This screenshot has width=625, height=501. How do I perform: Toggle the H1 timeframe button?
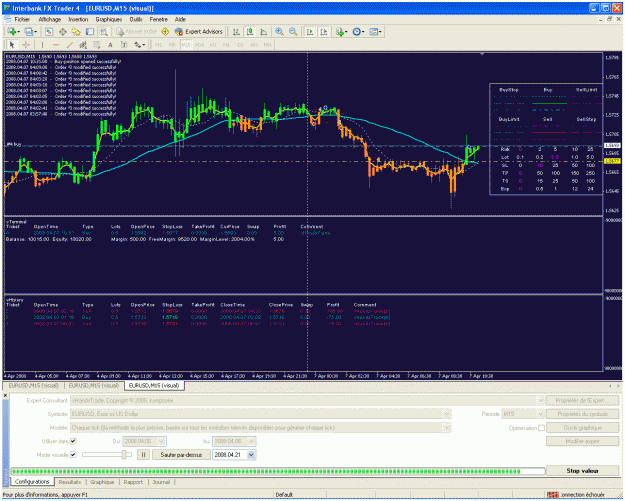(x=213, y=45)
